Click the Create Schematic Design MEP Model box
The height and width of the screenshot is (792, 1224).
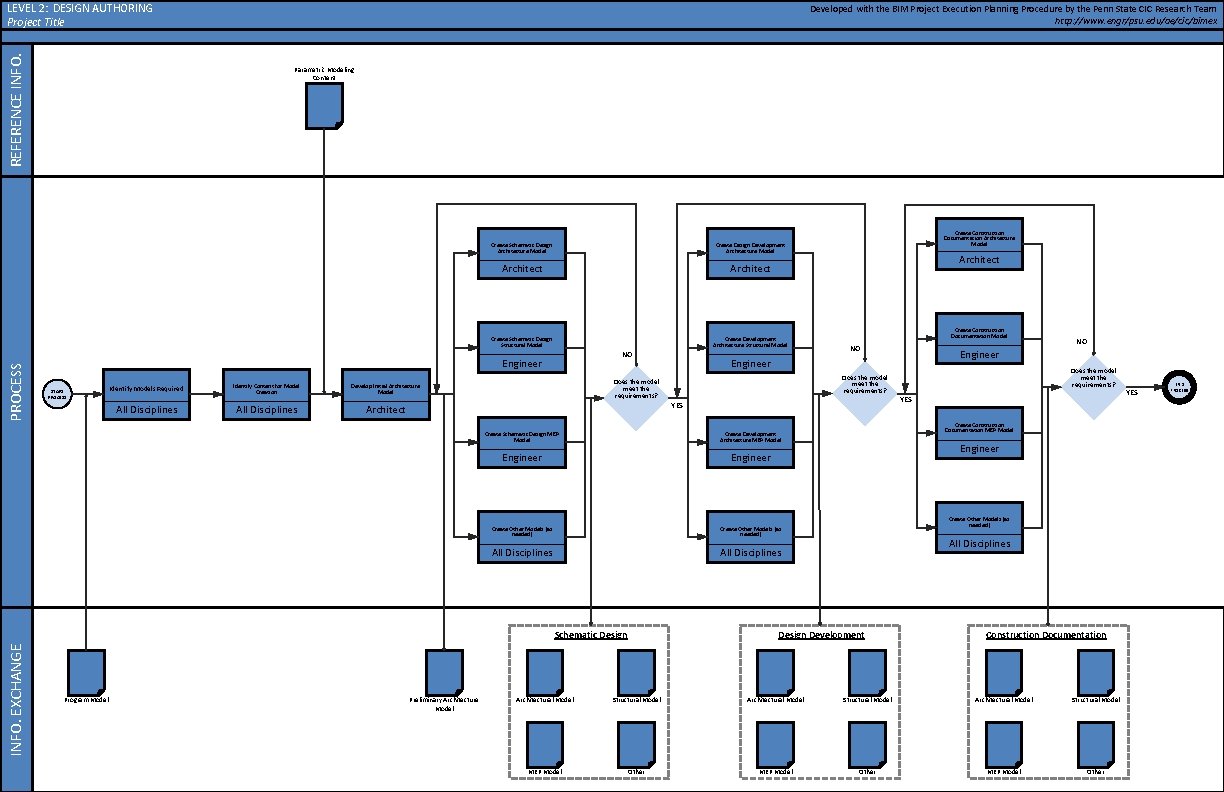tap(522, 443)
